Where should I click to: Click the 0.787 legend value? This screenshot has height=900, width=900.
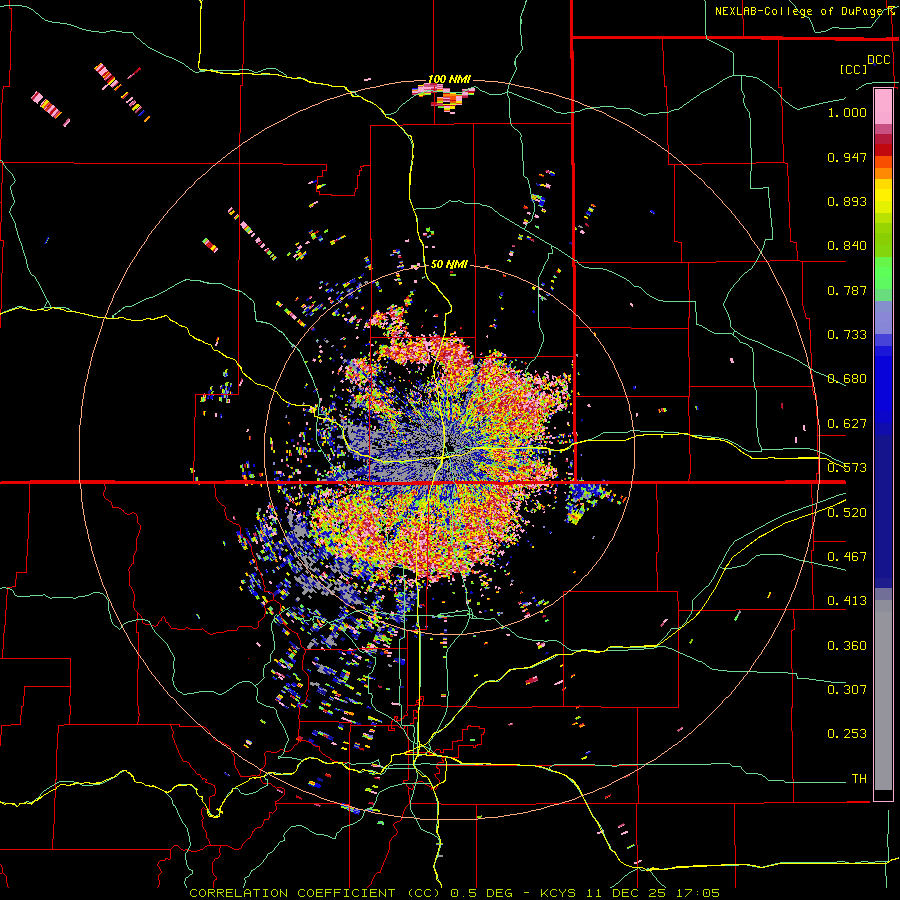click(847, 290)
